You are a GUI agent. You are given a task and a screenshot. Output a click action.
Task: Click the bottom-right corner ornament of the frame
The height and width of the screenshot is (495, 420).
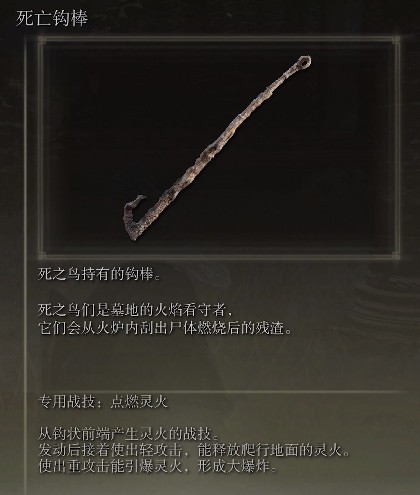(x=396, y=256)
